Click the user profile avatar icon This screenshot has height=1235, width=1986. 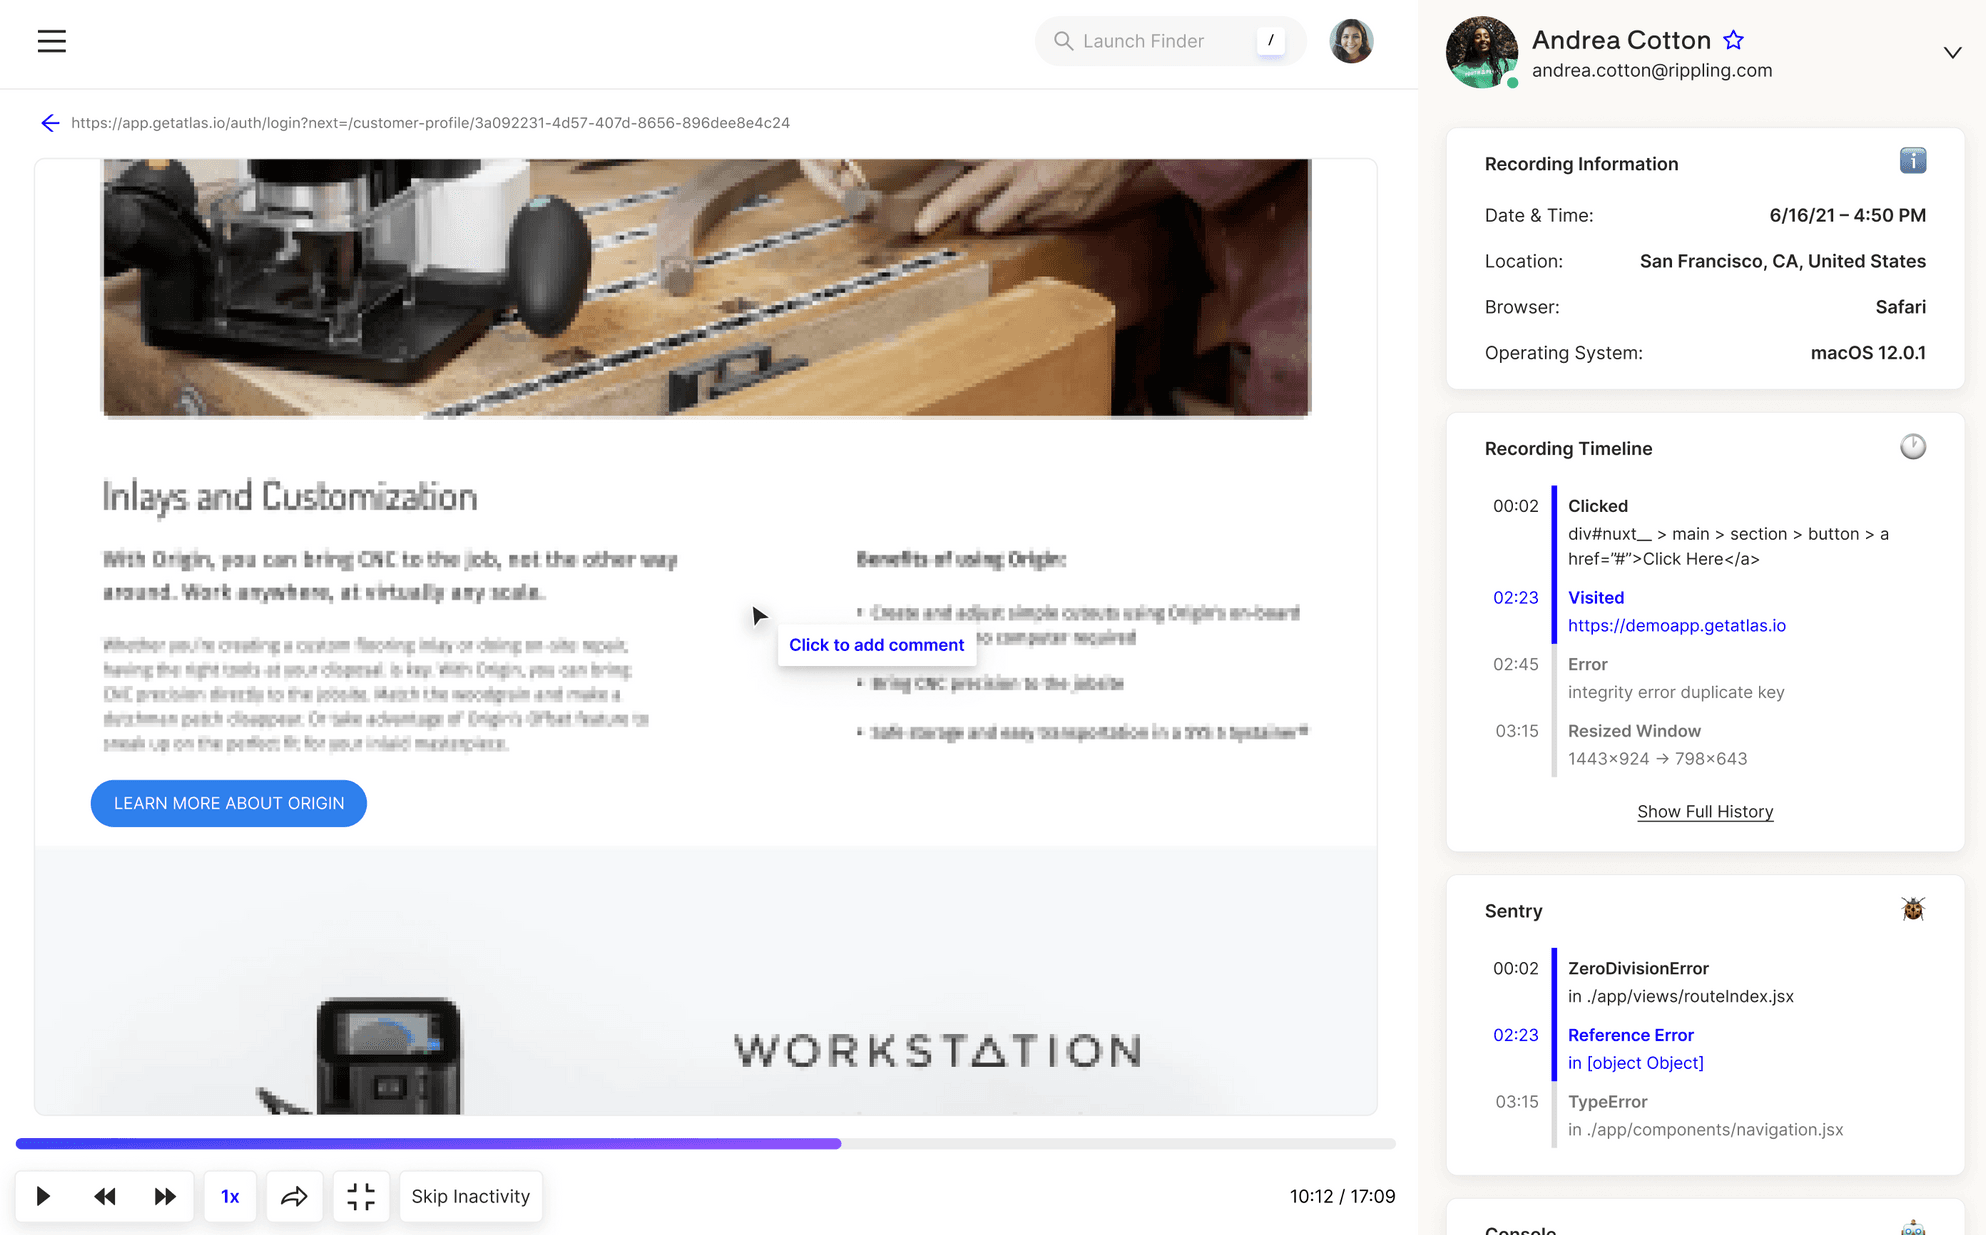[1353, 40]
